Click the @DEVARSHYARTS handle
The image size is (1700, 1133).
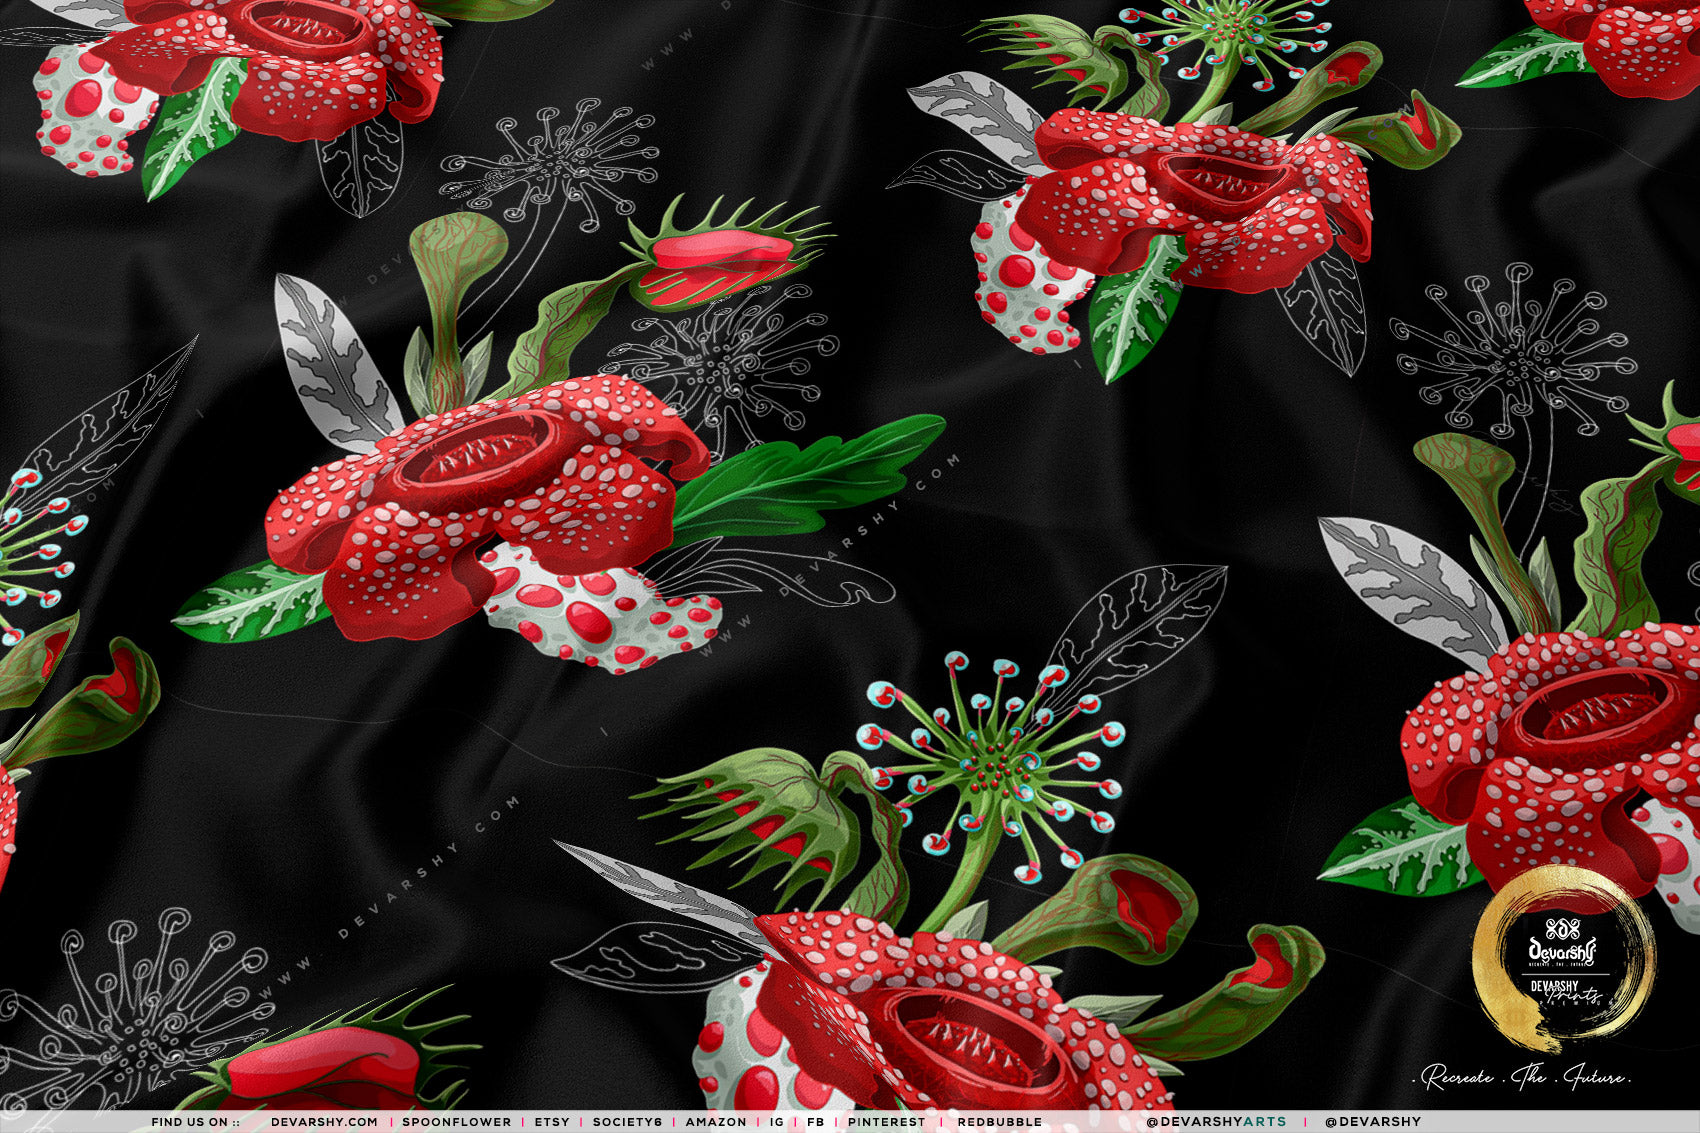click(1216, 1122)
